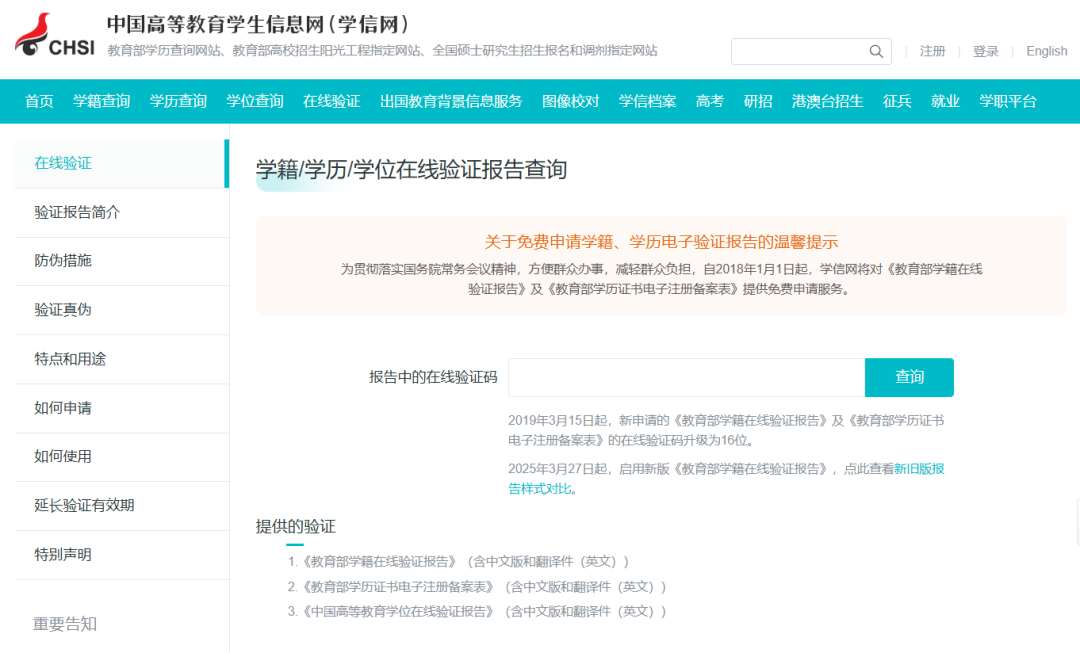Select 港澳台招生 in top navigation
The height and width of the screenshot is (653, 1080).
click(827, 101)
